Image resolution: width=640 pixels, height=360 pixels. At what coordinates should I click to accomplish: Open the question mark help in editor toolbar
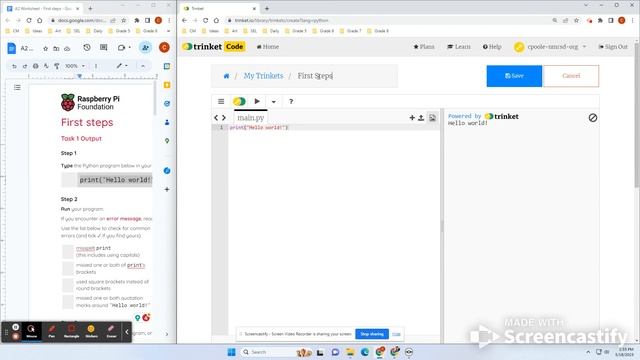(291, 101)
